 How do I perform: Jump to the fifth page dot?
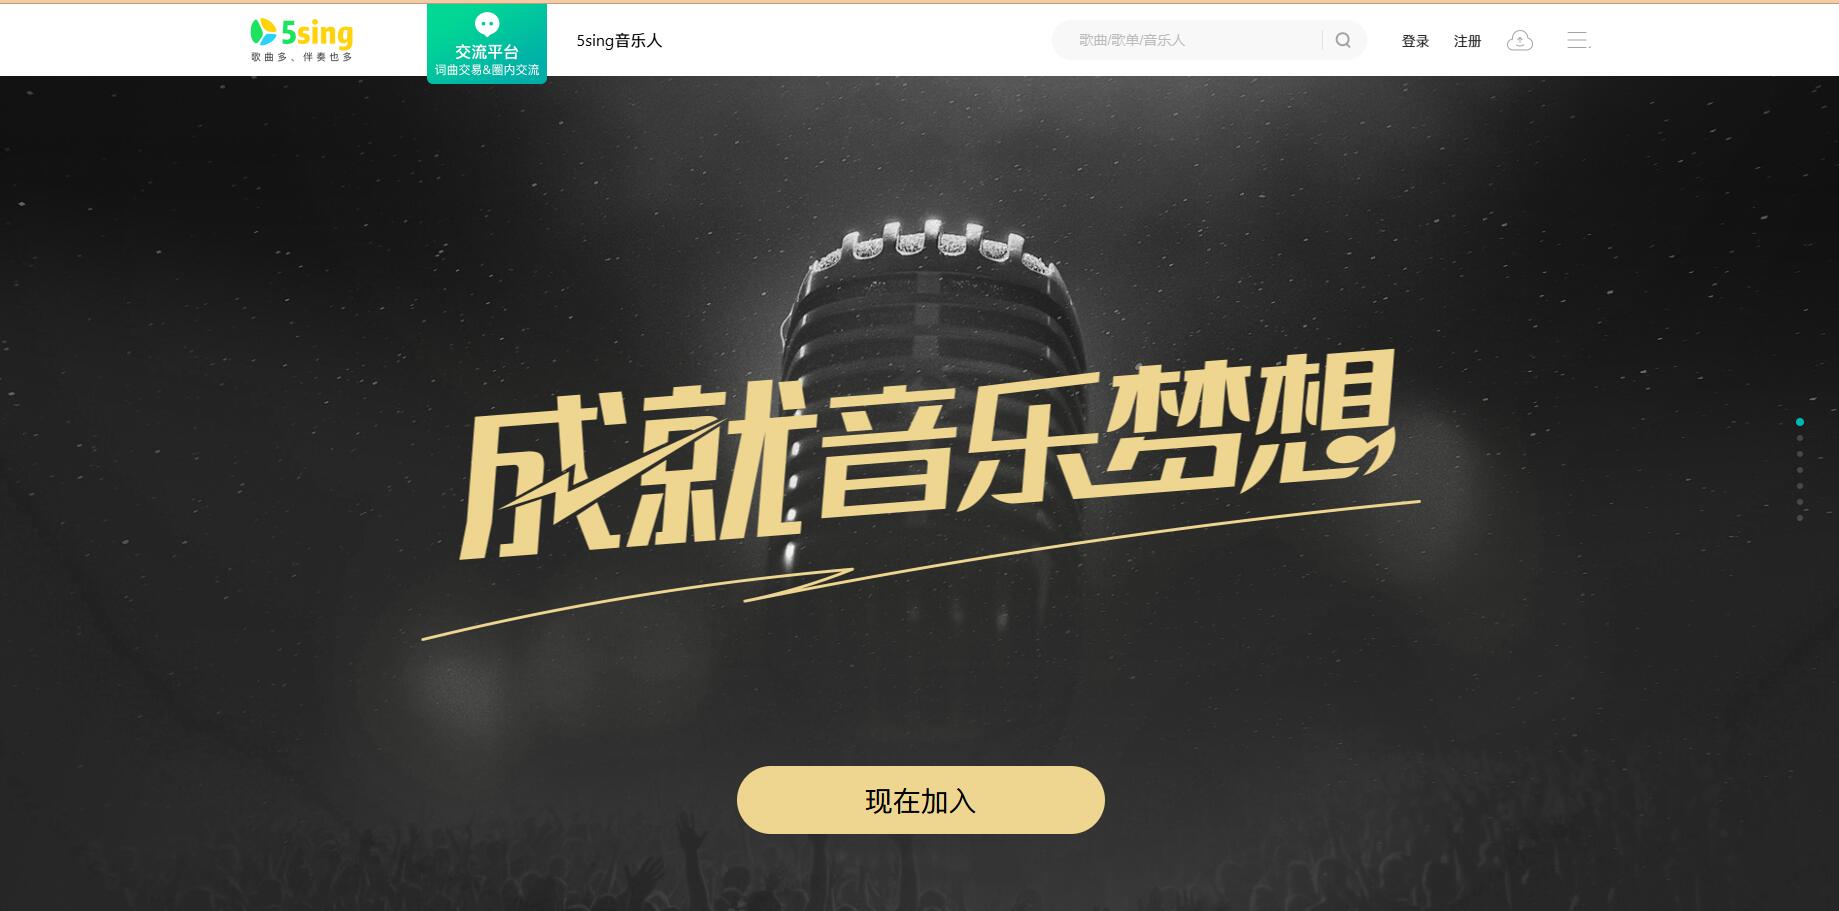(1800, 486)
